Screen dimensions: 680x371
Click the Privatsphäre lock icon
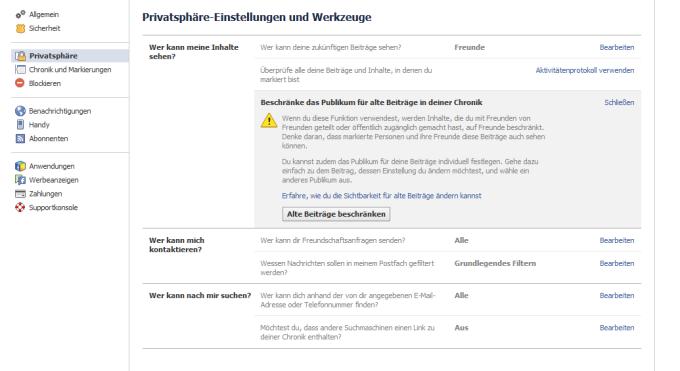pos(20,56)
